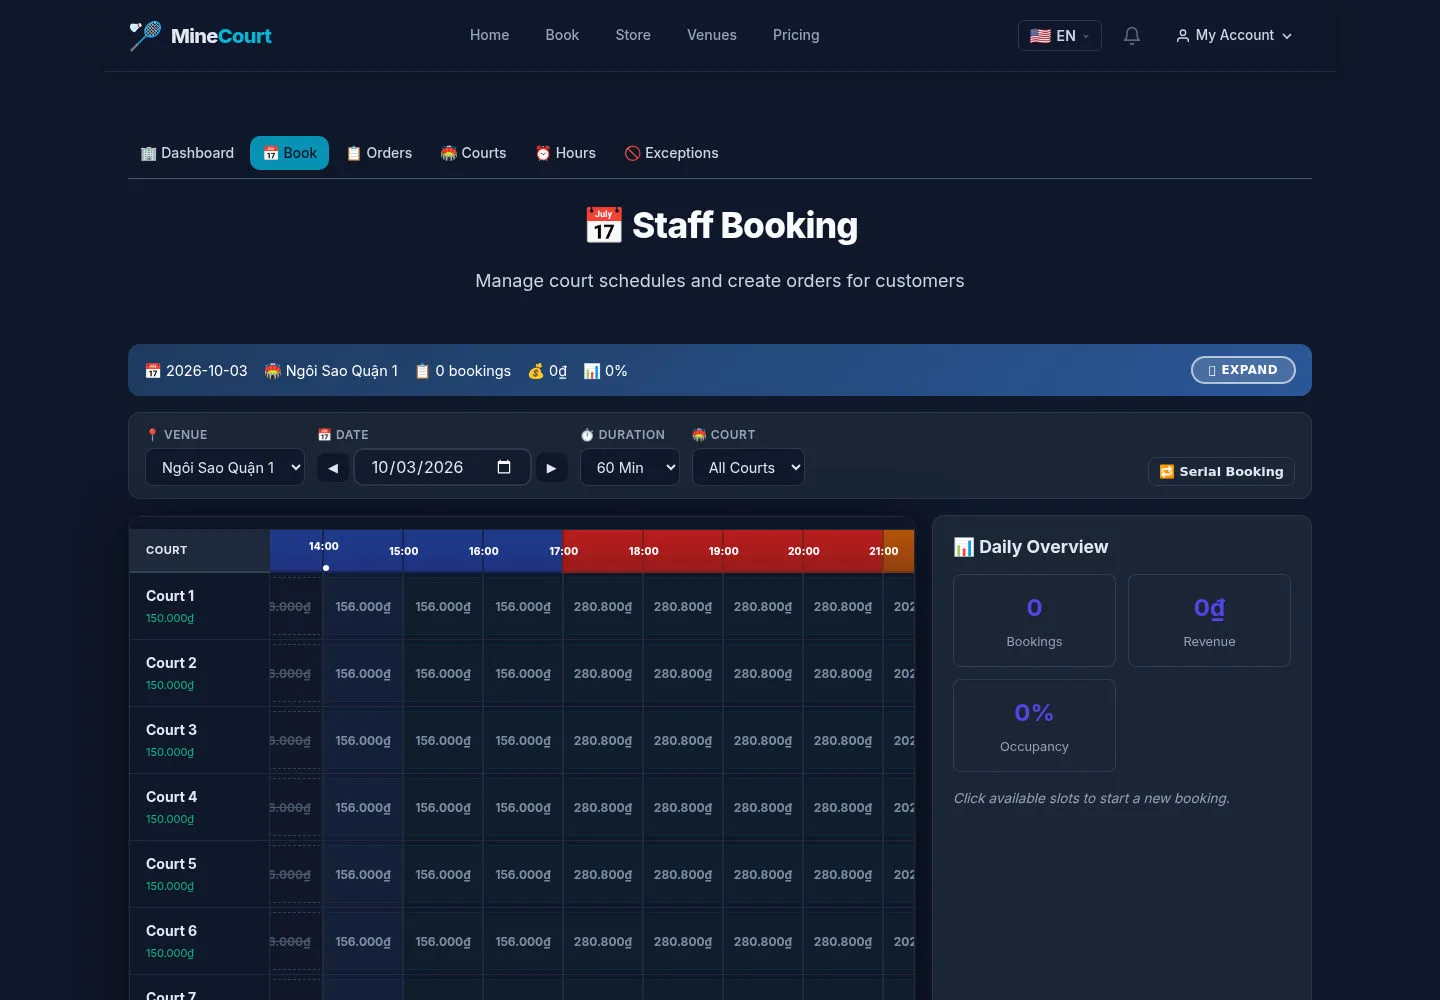
Task: Open the date picker calendar icon
Action: click(504, 467)
